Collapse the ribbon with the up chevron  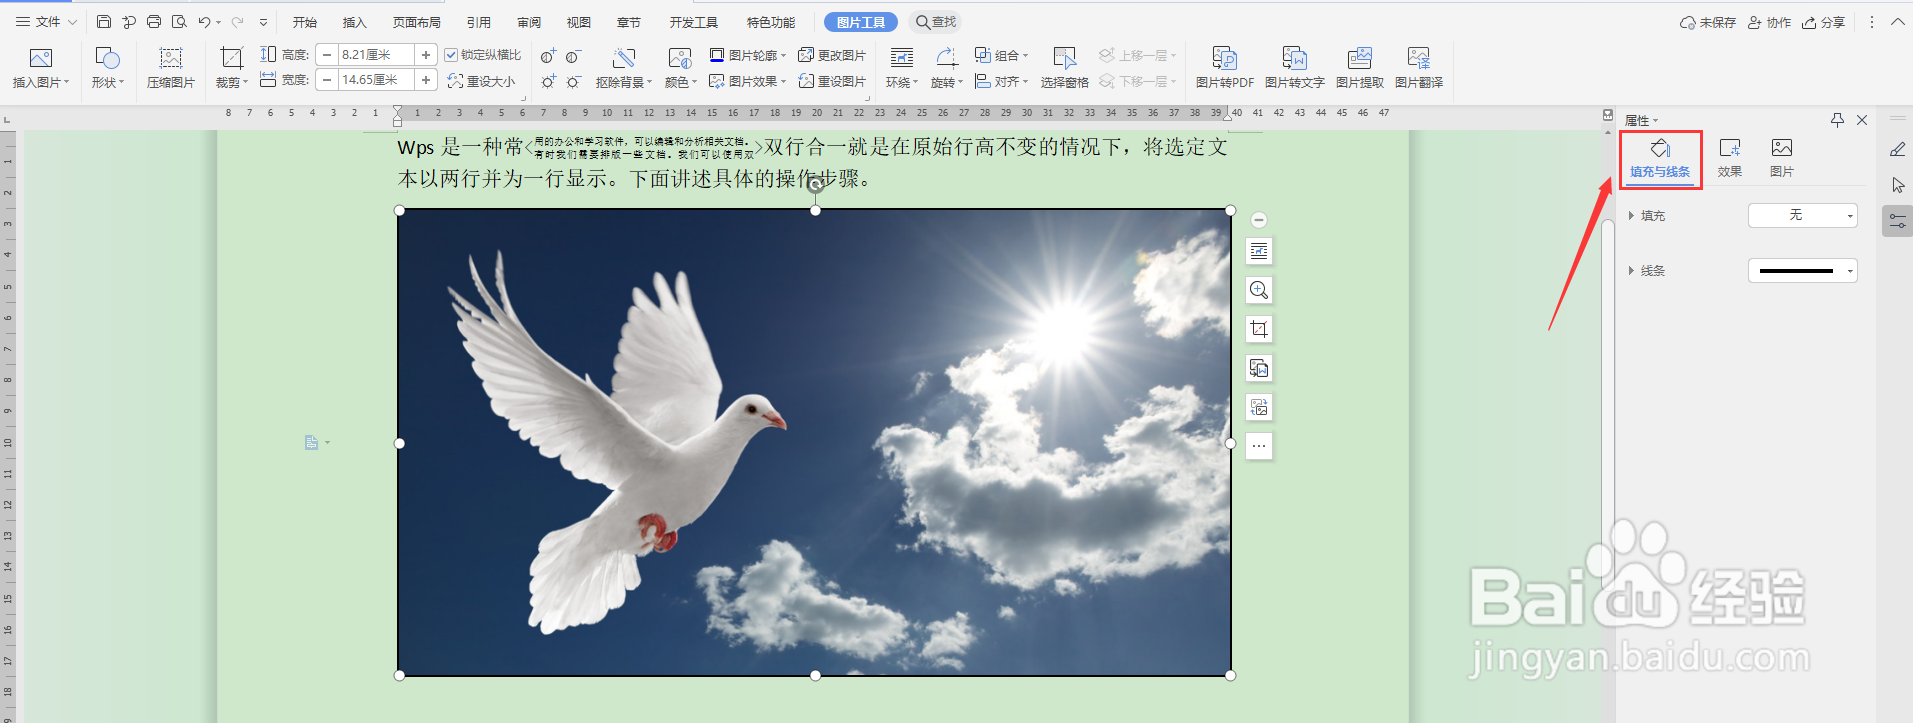click(1897, 22)
